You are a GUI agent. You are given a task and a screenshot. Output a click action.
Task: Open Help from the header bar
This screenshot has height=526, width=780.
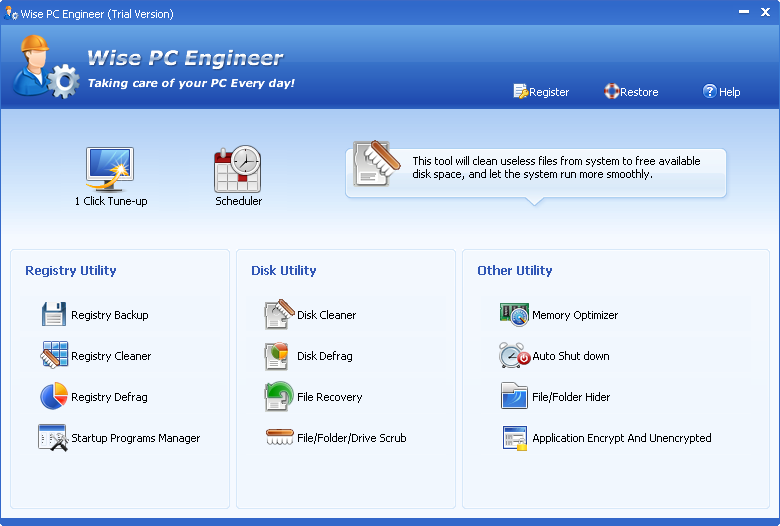(721, 92)
